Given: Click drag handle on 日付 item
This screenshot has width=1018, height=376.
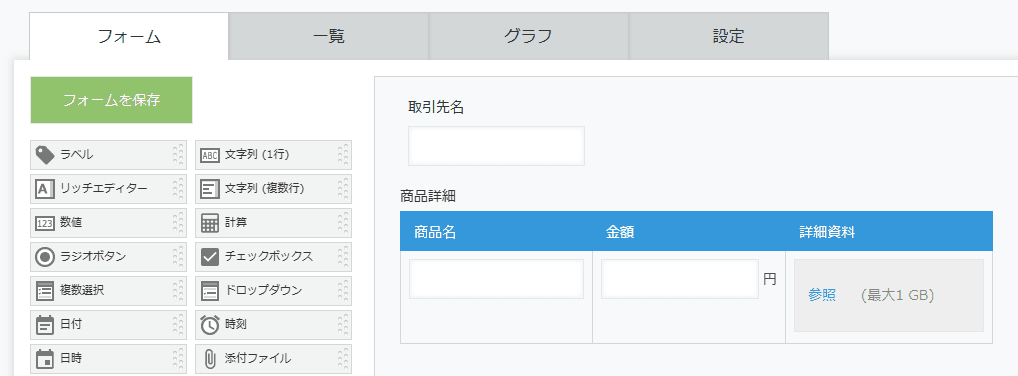Looking at the screenshot, I should [x=179, y=324].
